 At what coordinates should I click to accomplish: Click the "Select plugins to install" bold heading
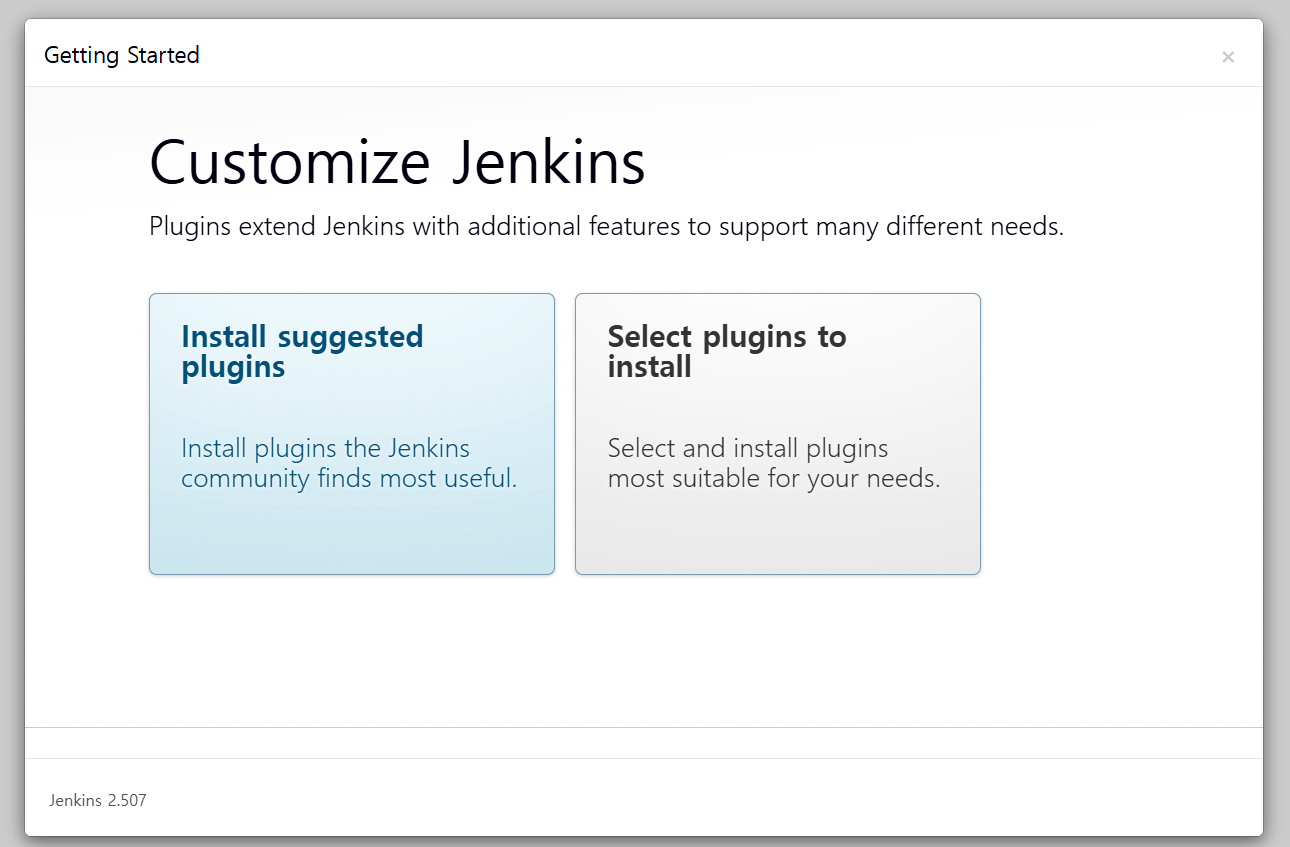tap(727, 351)
